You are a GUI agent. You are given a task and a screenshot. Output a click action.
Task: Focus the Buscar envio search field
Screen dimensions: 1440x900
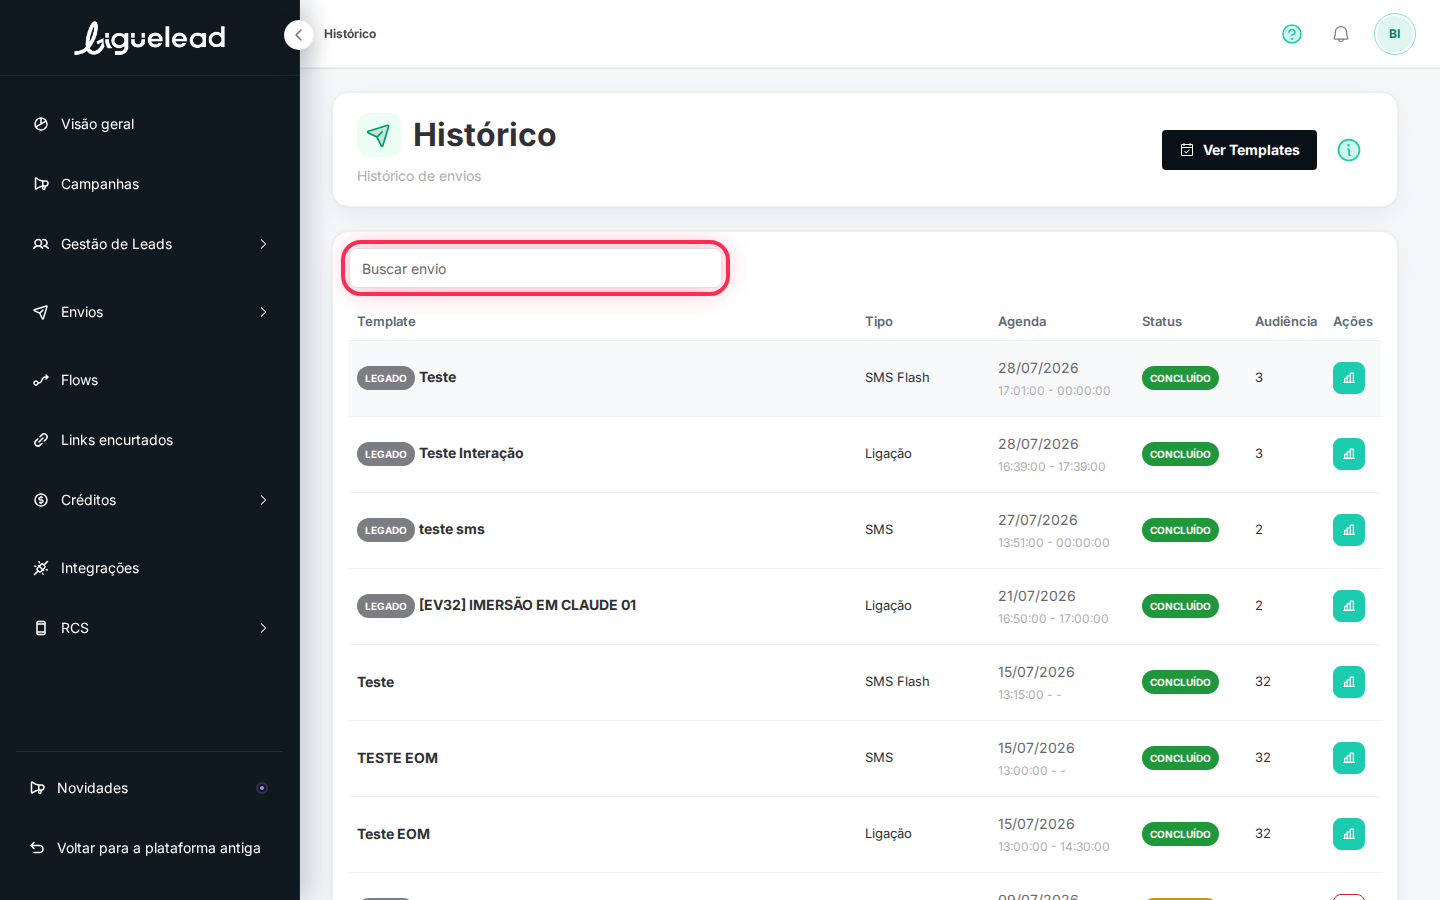(535, 269)
